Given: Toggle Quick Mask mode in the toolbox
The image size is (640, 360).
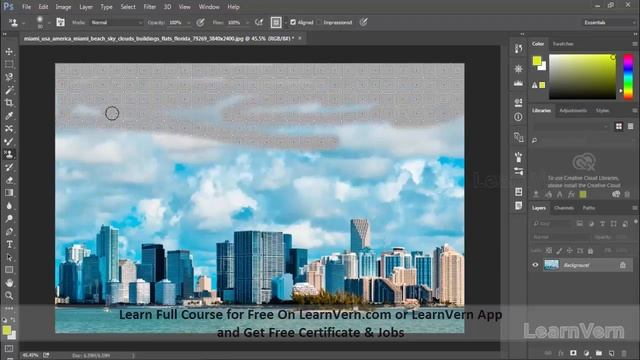Looking at the screenshot, I should click(x=9, y=349).
